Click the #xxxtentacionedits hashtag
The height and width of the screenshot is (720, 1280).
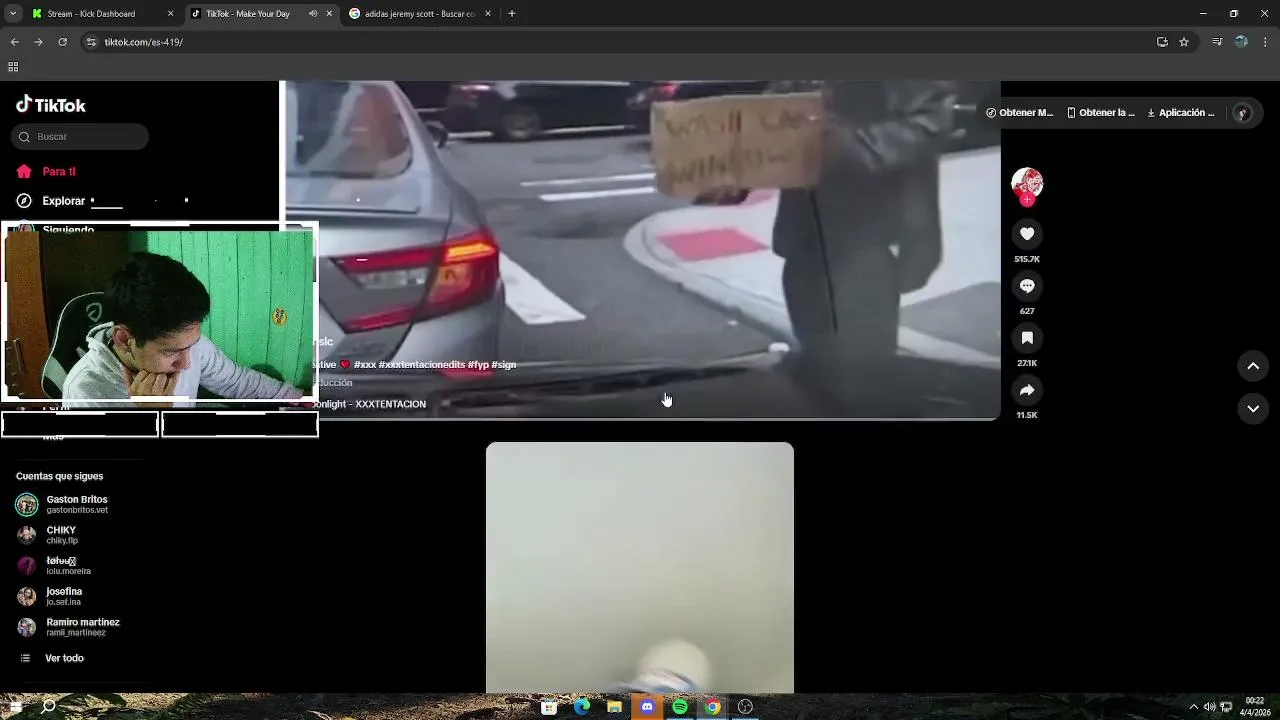[x=422, y=365]
